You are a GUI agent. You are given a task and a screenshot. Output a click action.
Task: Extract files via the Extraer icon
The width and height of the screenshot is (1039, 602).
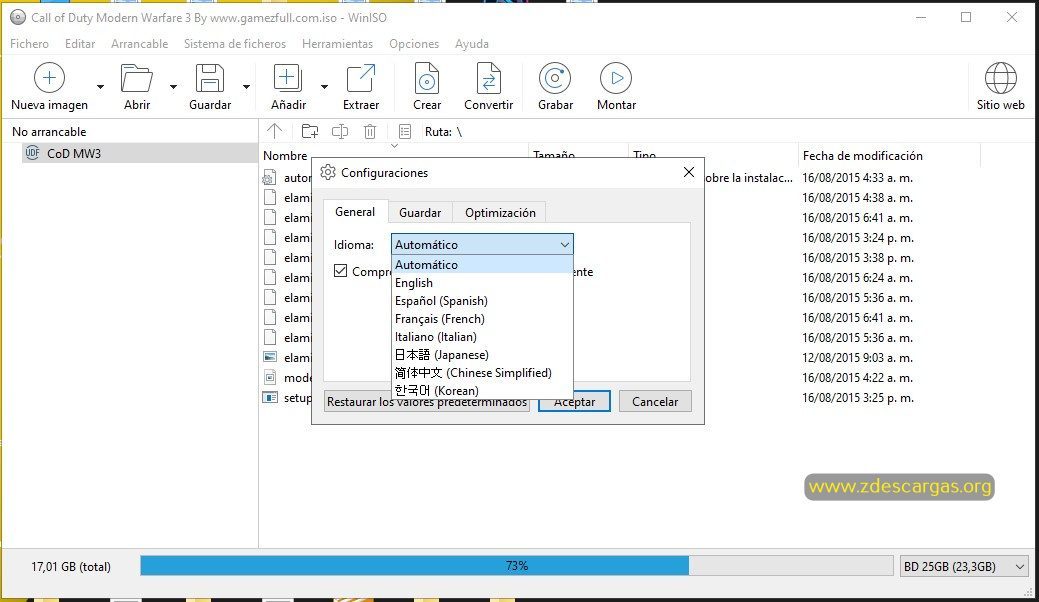(360, 78)
